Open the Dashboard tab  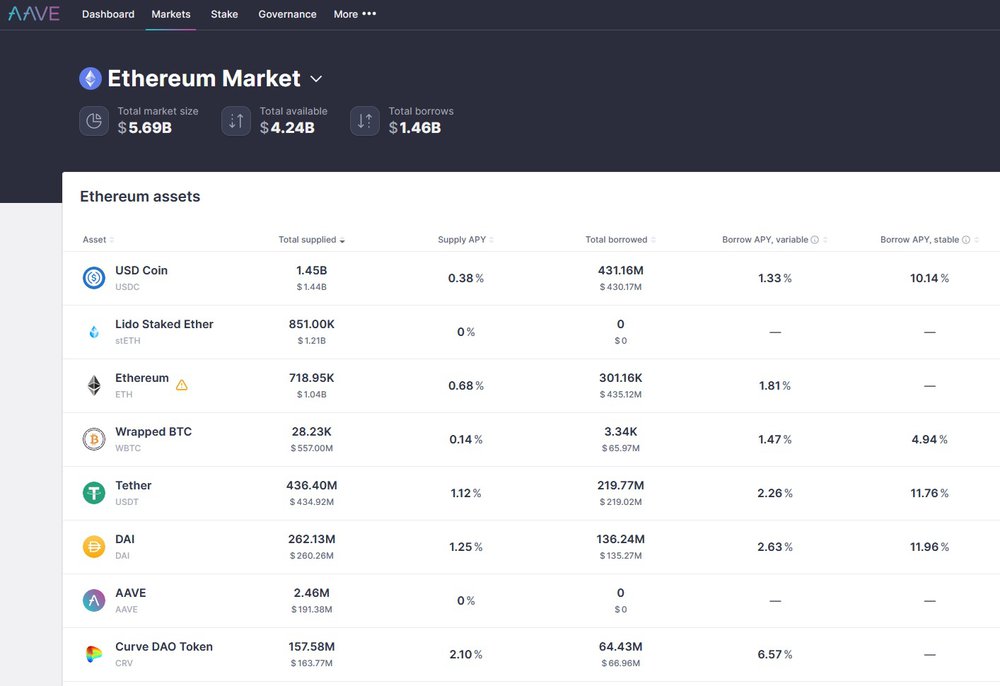(108, 14)
